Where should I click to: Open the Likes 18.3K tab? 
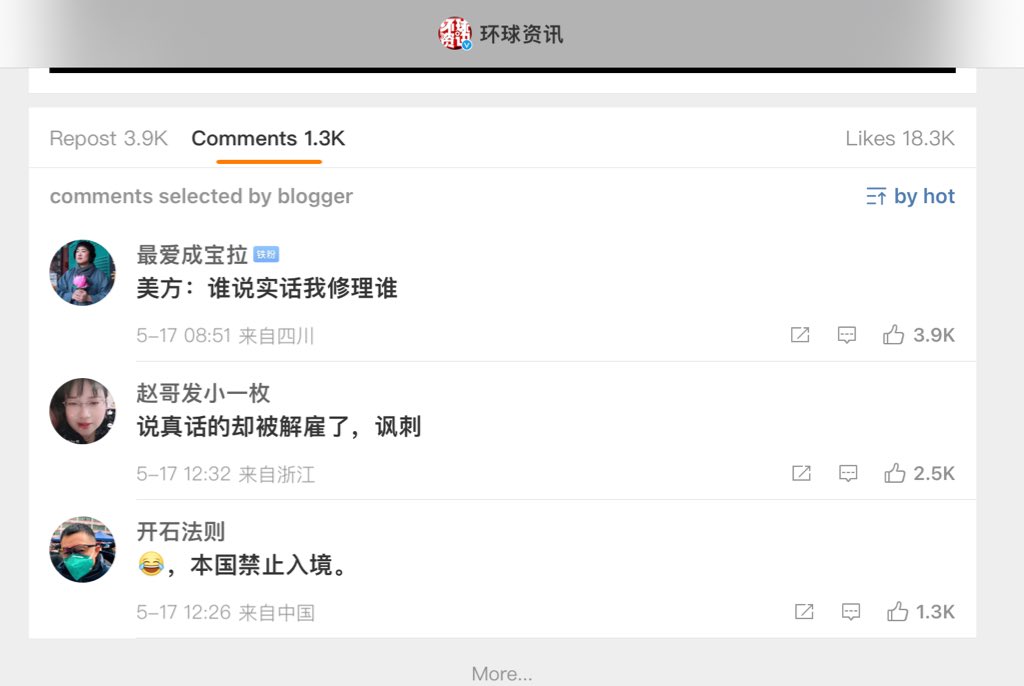(x=900, y=139)
